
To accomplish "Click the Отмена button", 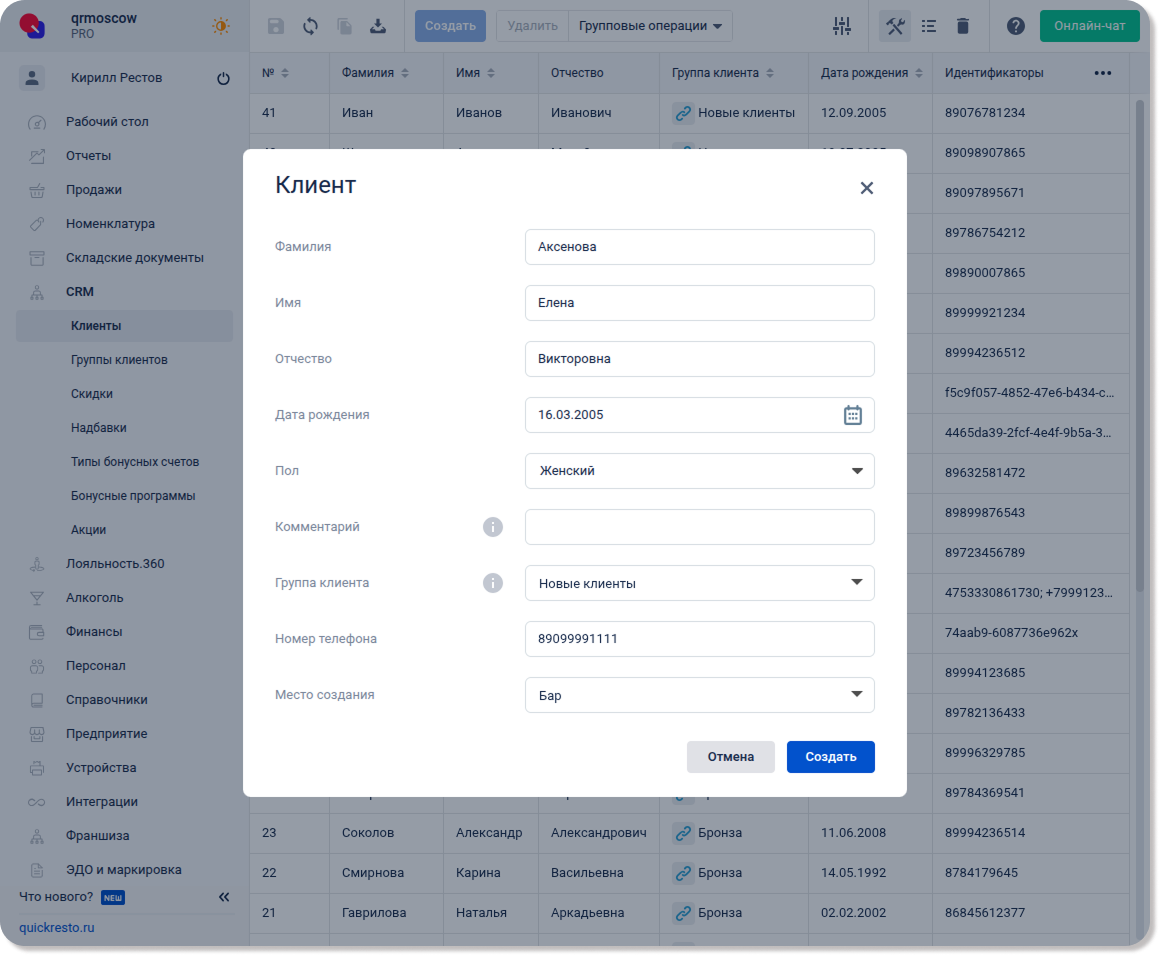I will [x=730, y=757].
